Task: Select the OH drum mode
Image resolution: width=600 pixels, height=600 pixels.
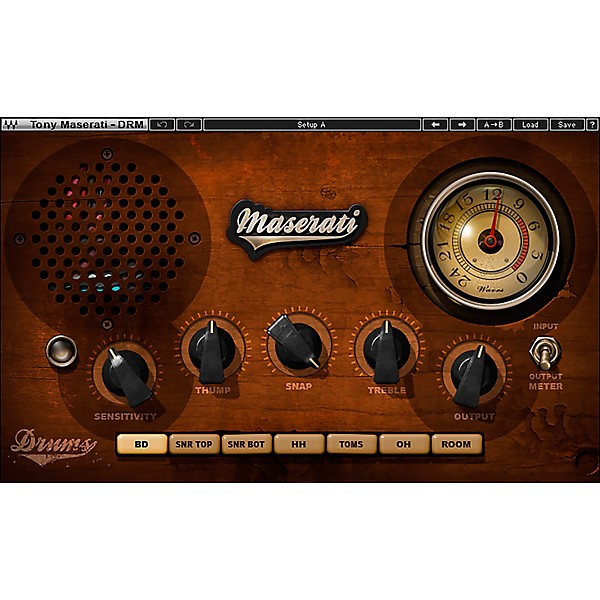Action: 404,444
